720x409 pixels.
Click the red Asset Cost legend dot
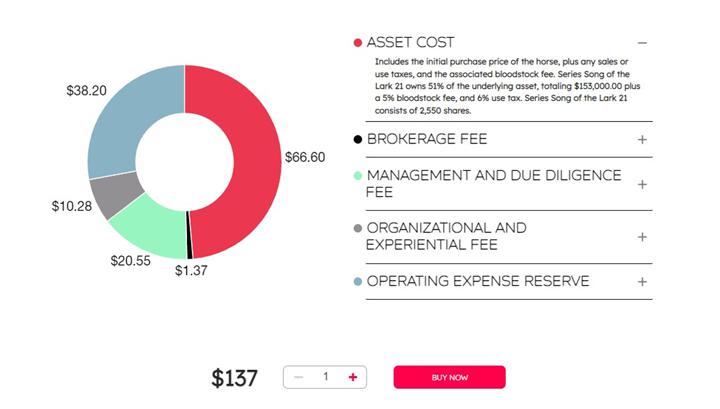click(358, 43)
